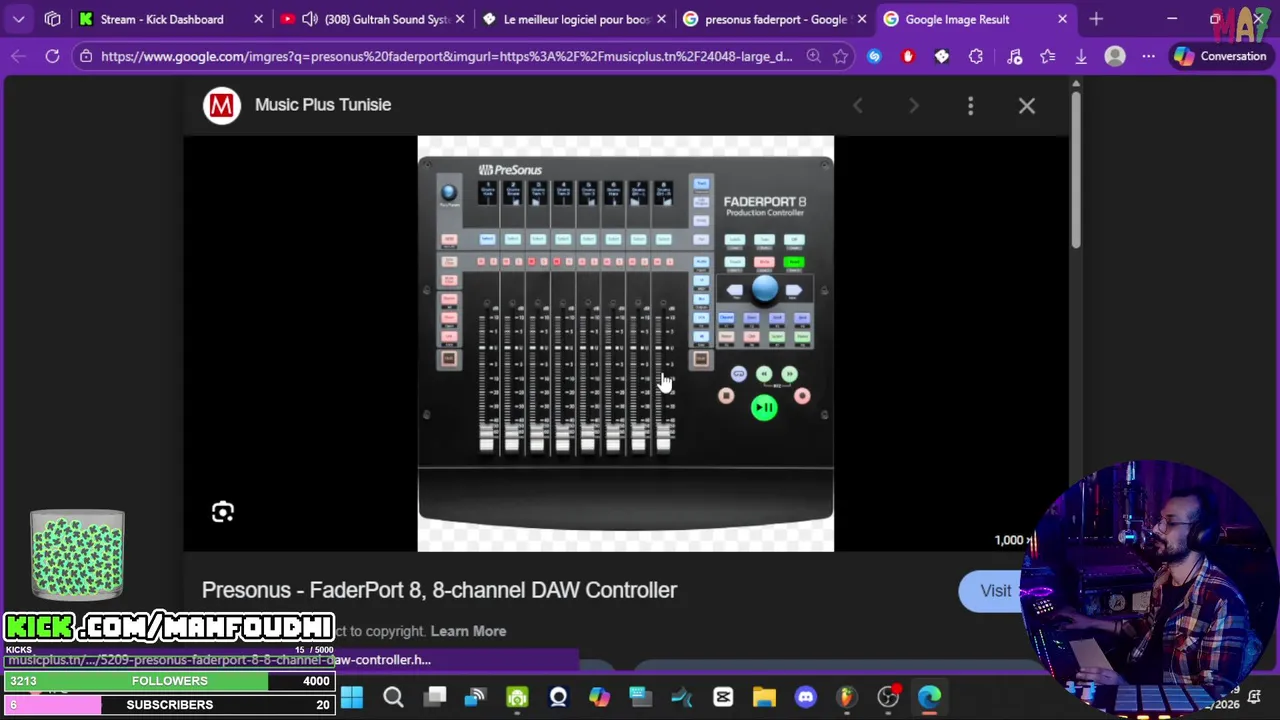Viewport: 1280px width, 720px height.
Task: Open the Edge workspaces icon
Action: click(53, 19)
